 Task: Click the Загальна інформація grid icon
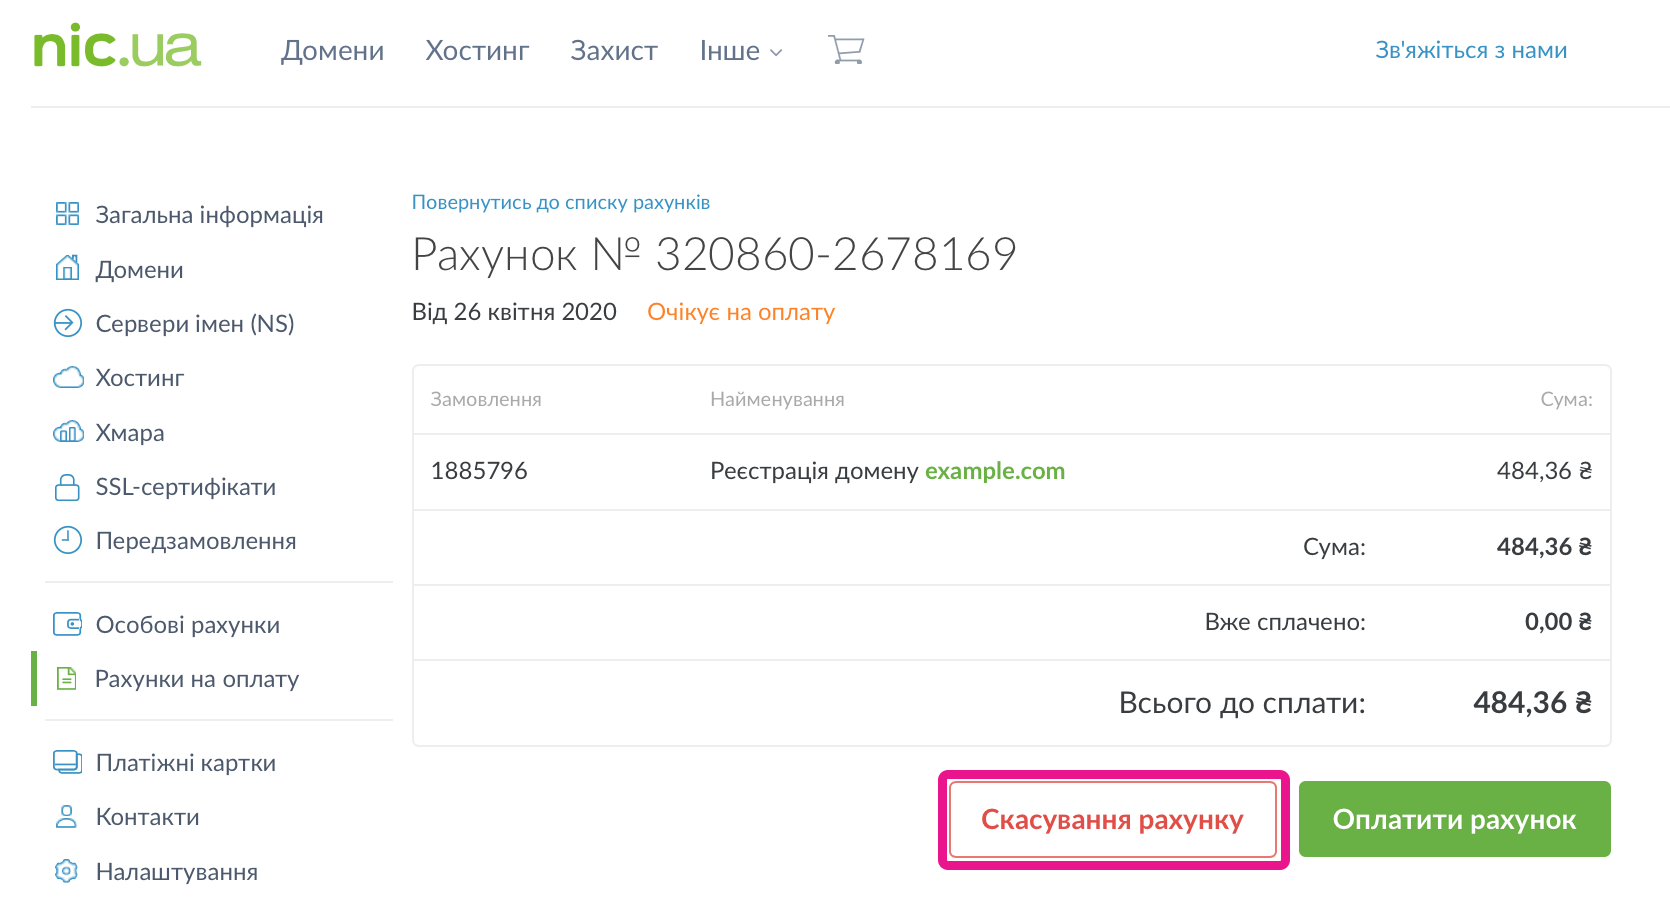(x=67, y=214)
